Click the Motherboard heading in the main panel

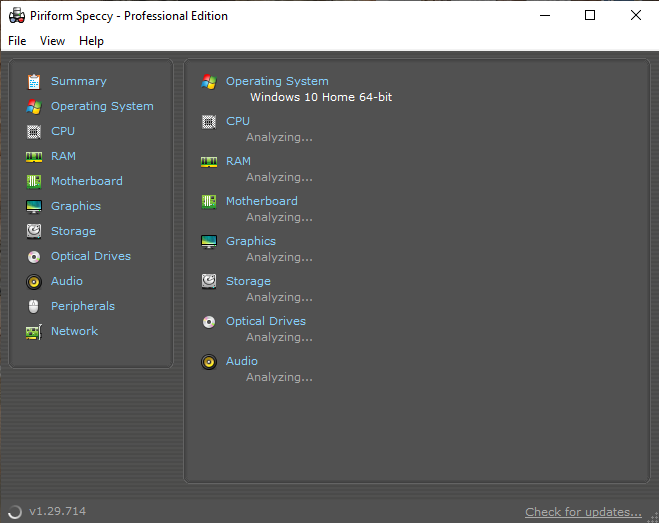tap(262, 201)
